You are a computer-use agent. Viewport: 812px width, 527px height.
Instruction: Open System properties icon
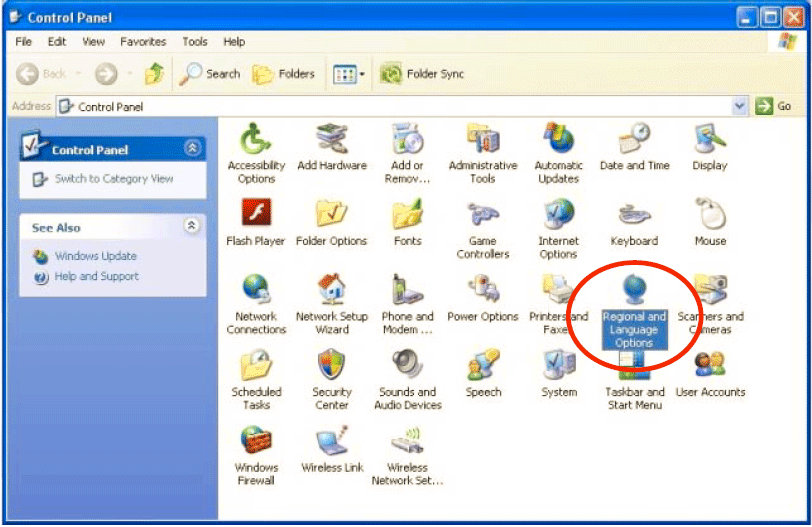click(558, 365)
